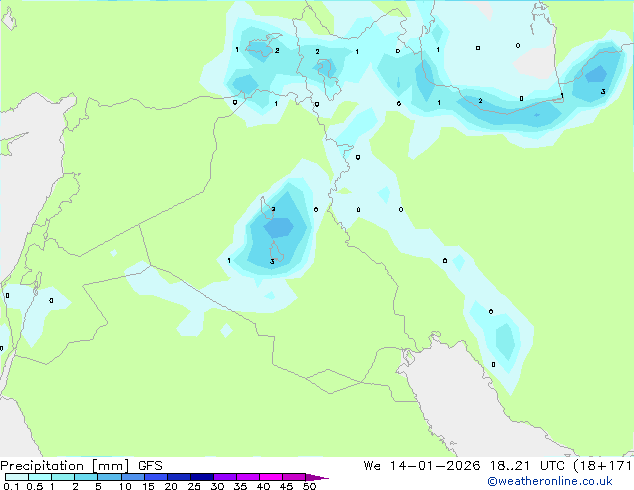Click the '18..21 UTC' time text
The width and height of the screenshot is (634, 490).
(528, 466)
